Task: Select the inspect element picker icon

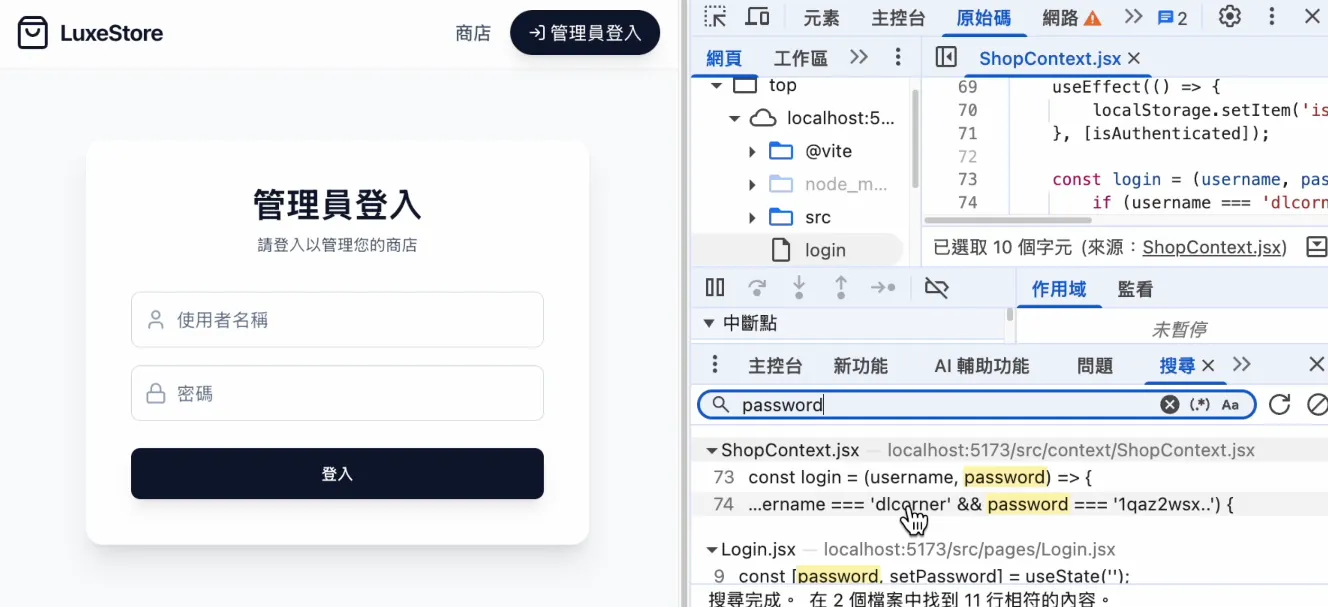Action: click(714, 17)
